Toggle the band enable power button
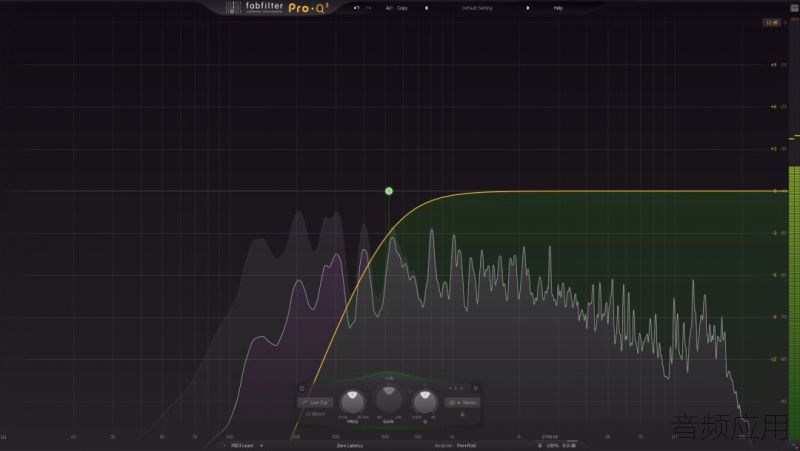 pos(302,388)
